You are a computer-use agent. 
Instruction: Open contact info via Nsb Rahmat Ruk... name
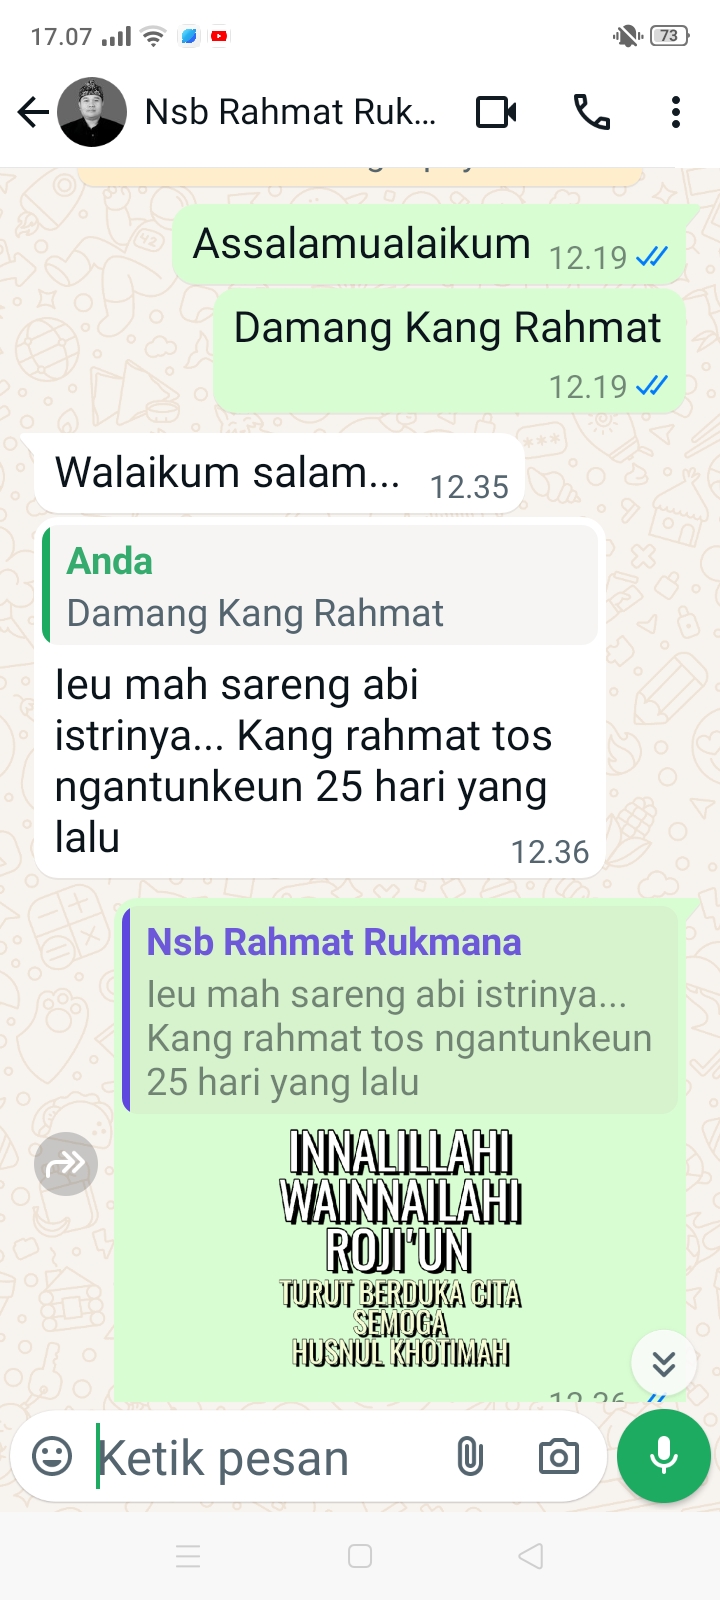[290, 112]
